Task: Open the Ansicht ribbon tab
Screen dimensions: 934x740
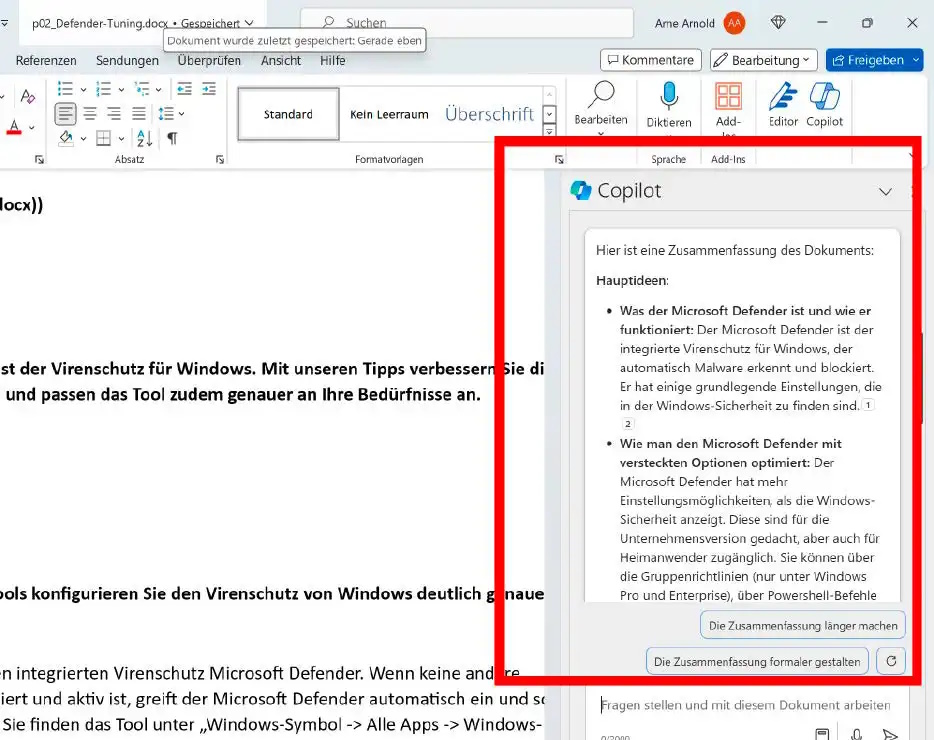Action: [x=281, y=60]
